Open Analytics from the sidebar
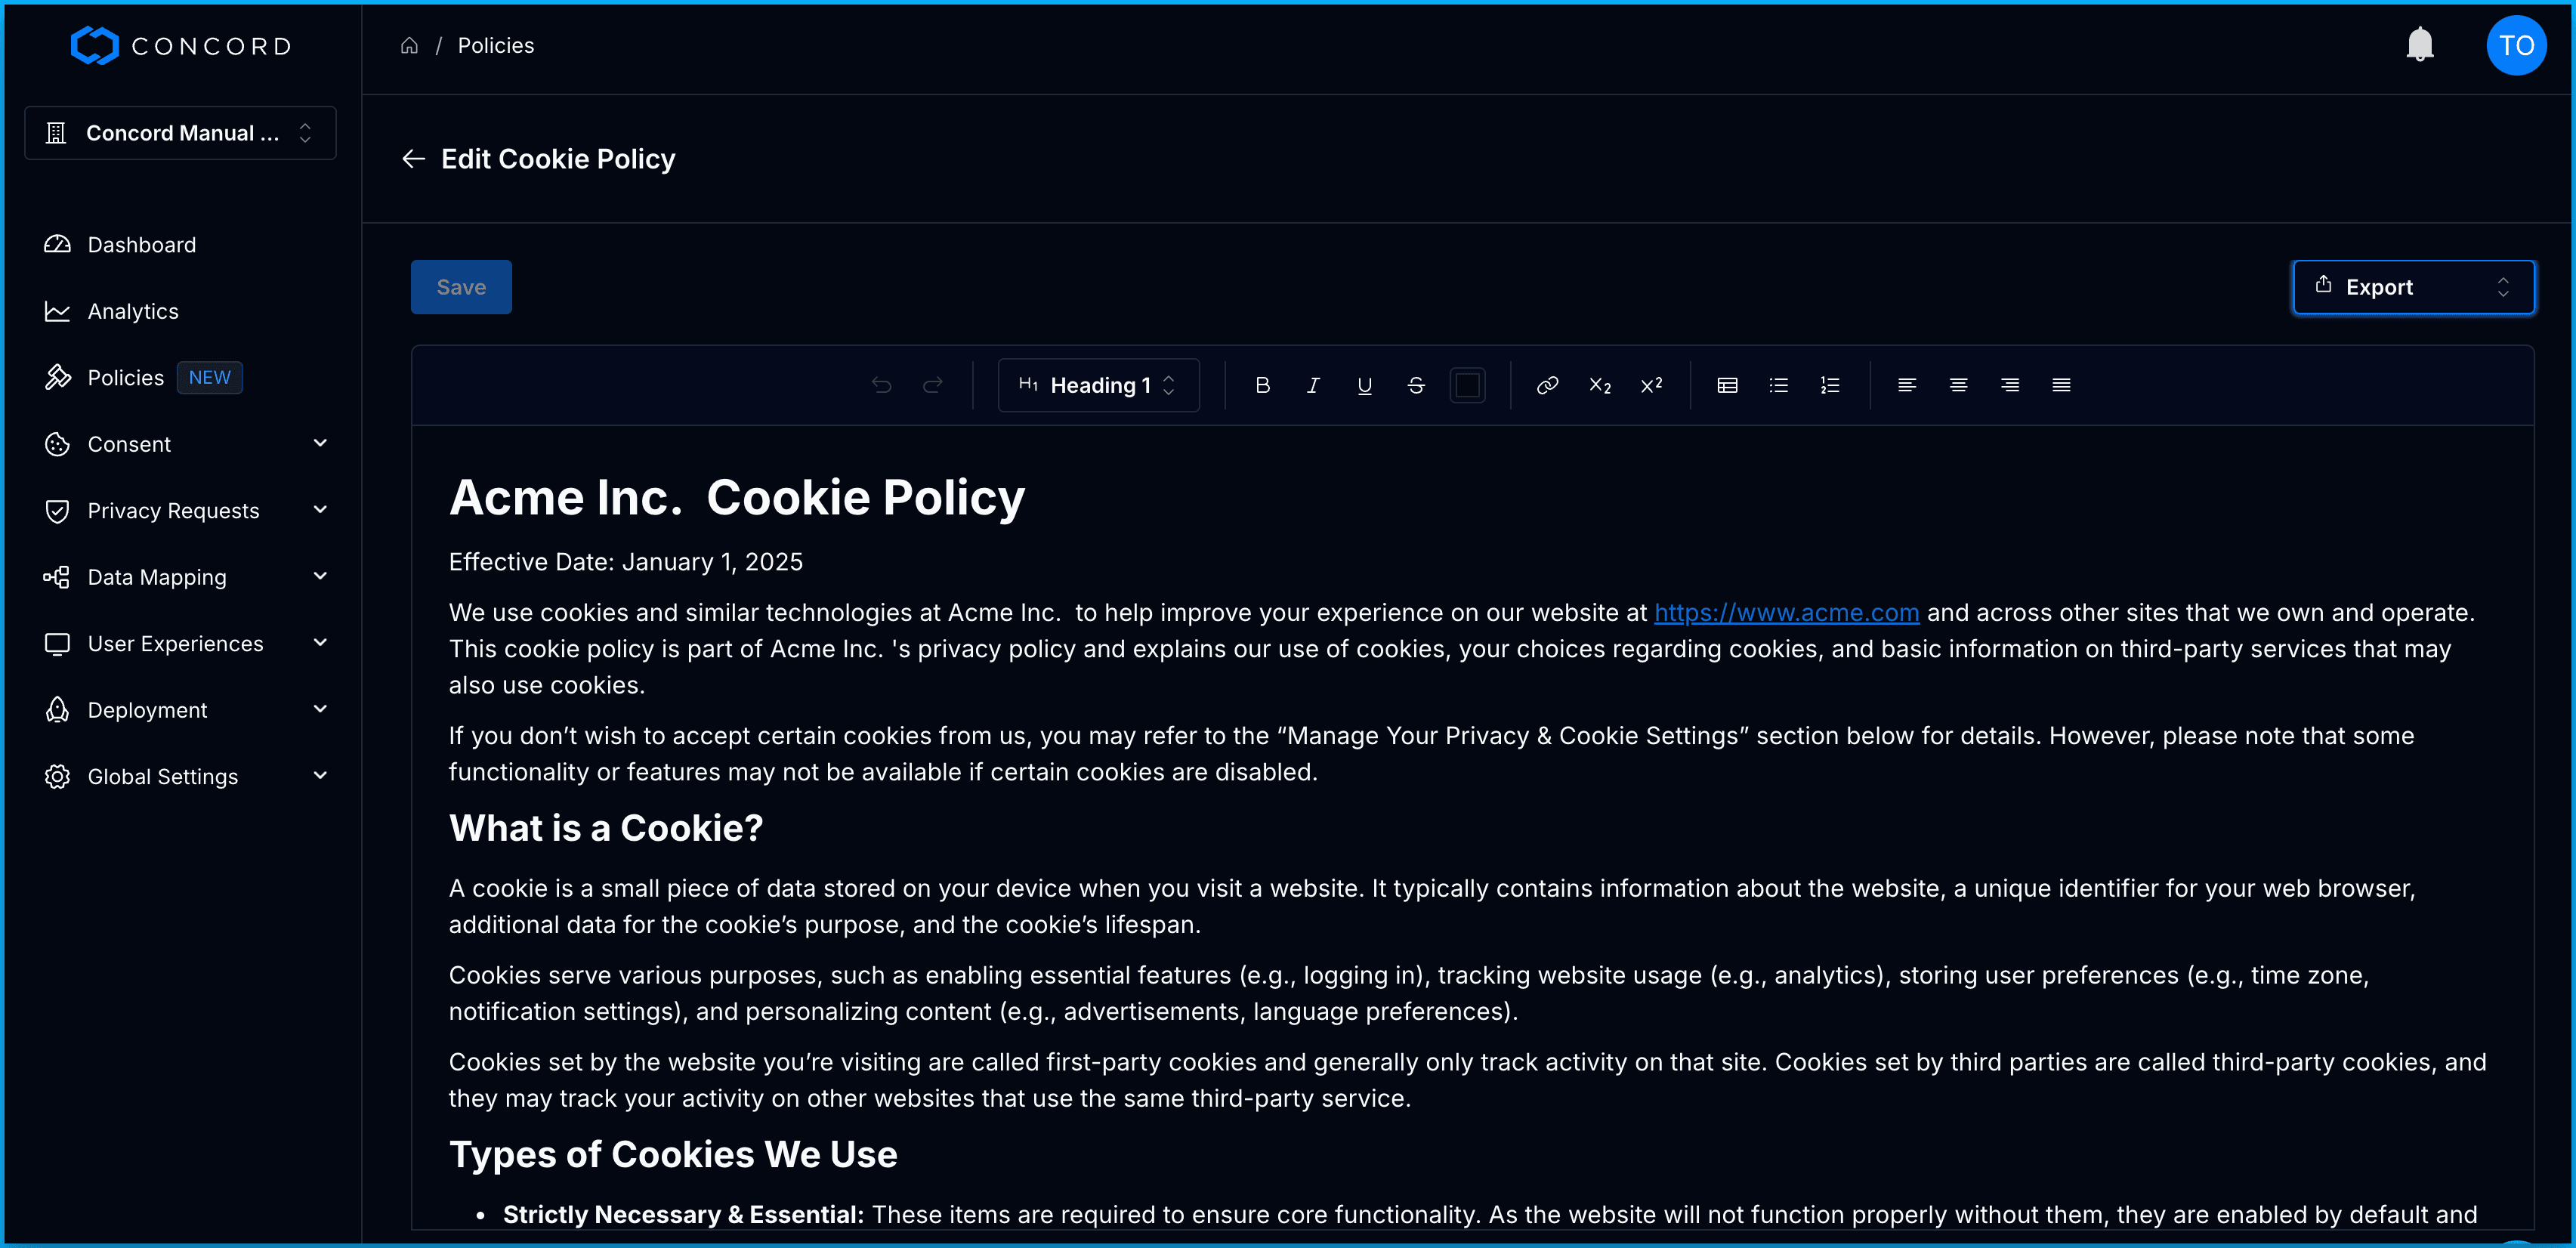This screenshot has height=1248, width=2576. pyautogui.click(x=133, y=311)
